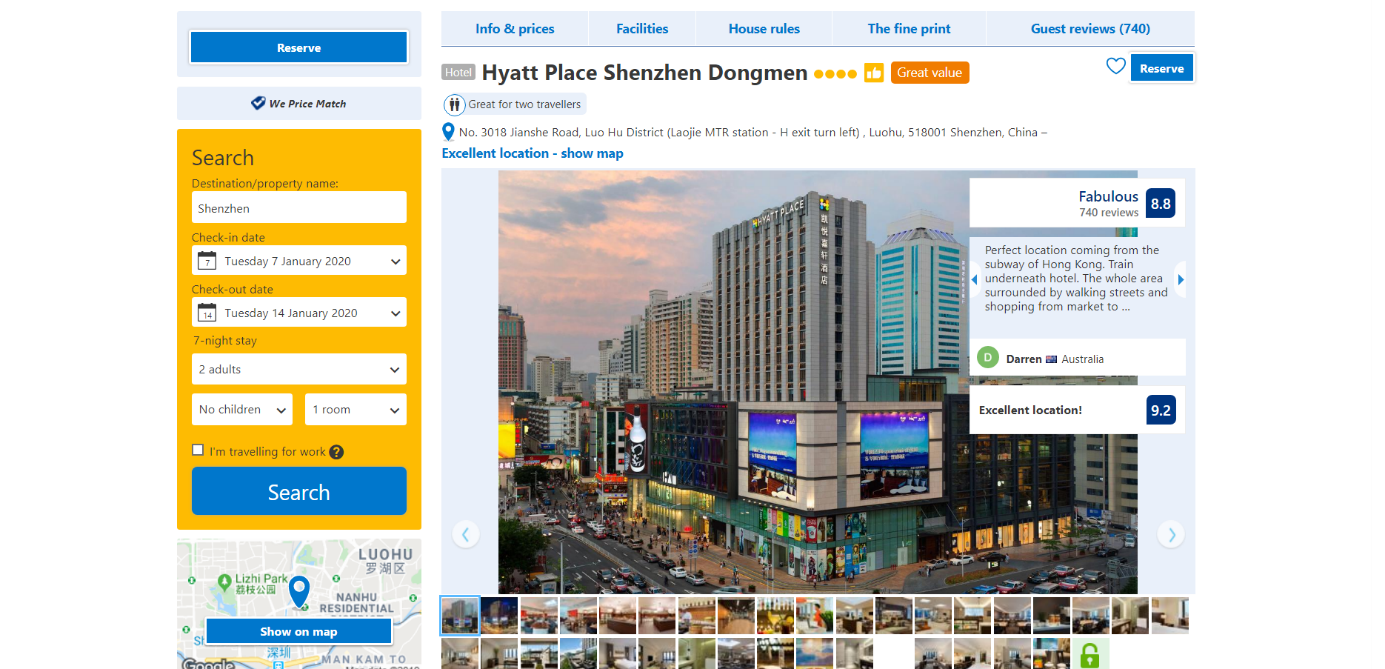The image size is (1385, 669).
Task: Click the Hyatt Place Shenzhen Dongmen title
Action: tap(645, 73)
